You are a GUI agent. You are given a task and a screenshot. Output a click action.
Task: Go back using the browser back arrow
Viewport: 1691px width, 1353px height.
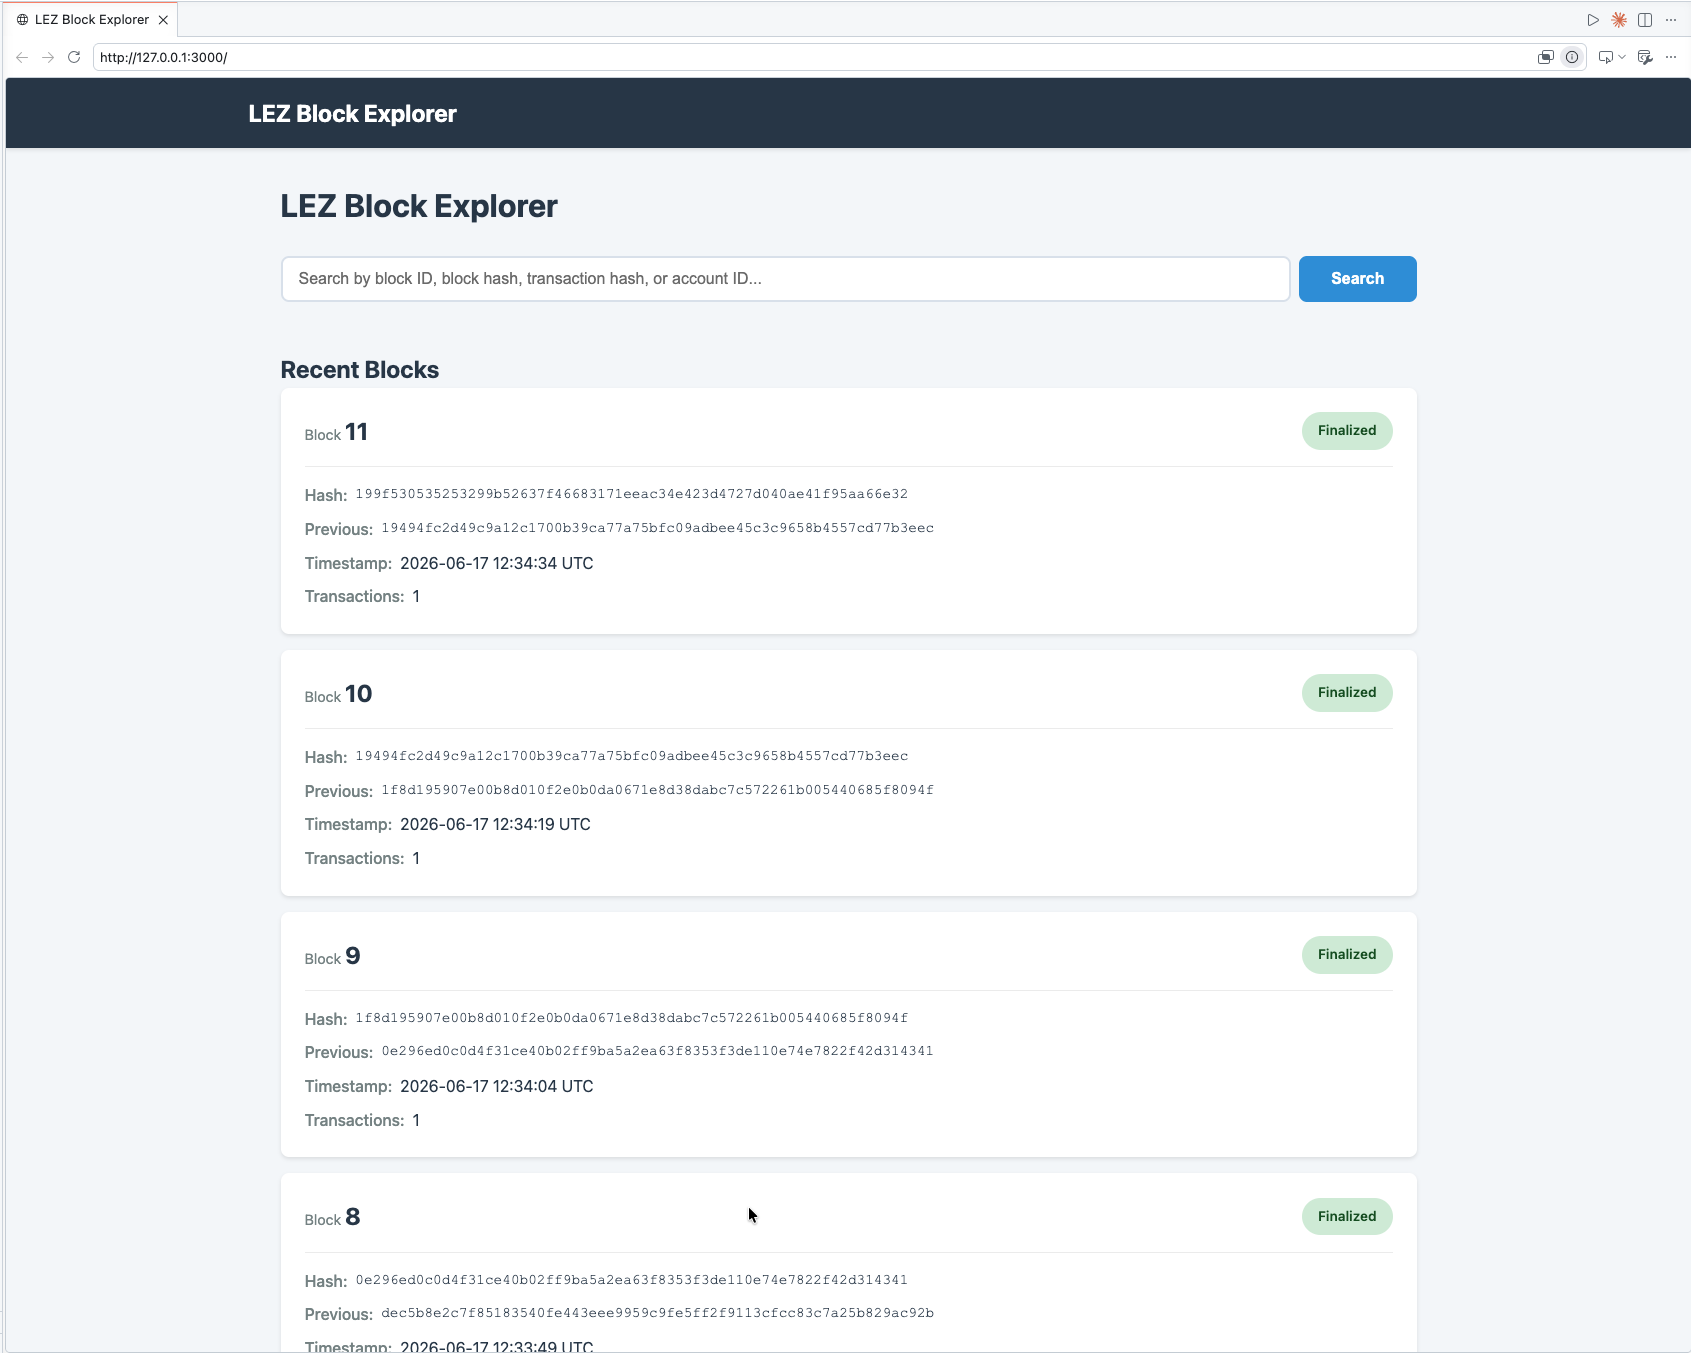(x=22, y=57)
